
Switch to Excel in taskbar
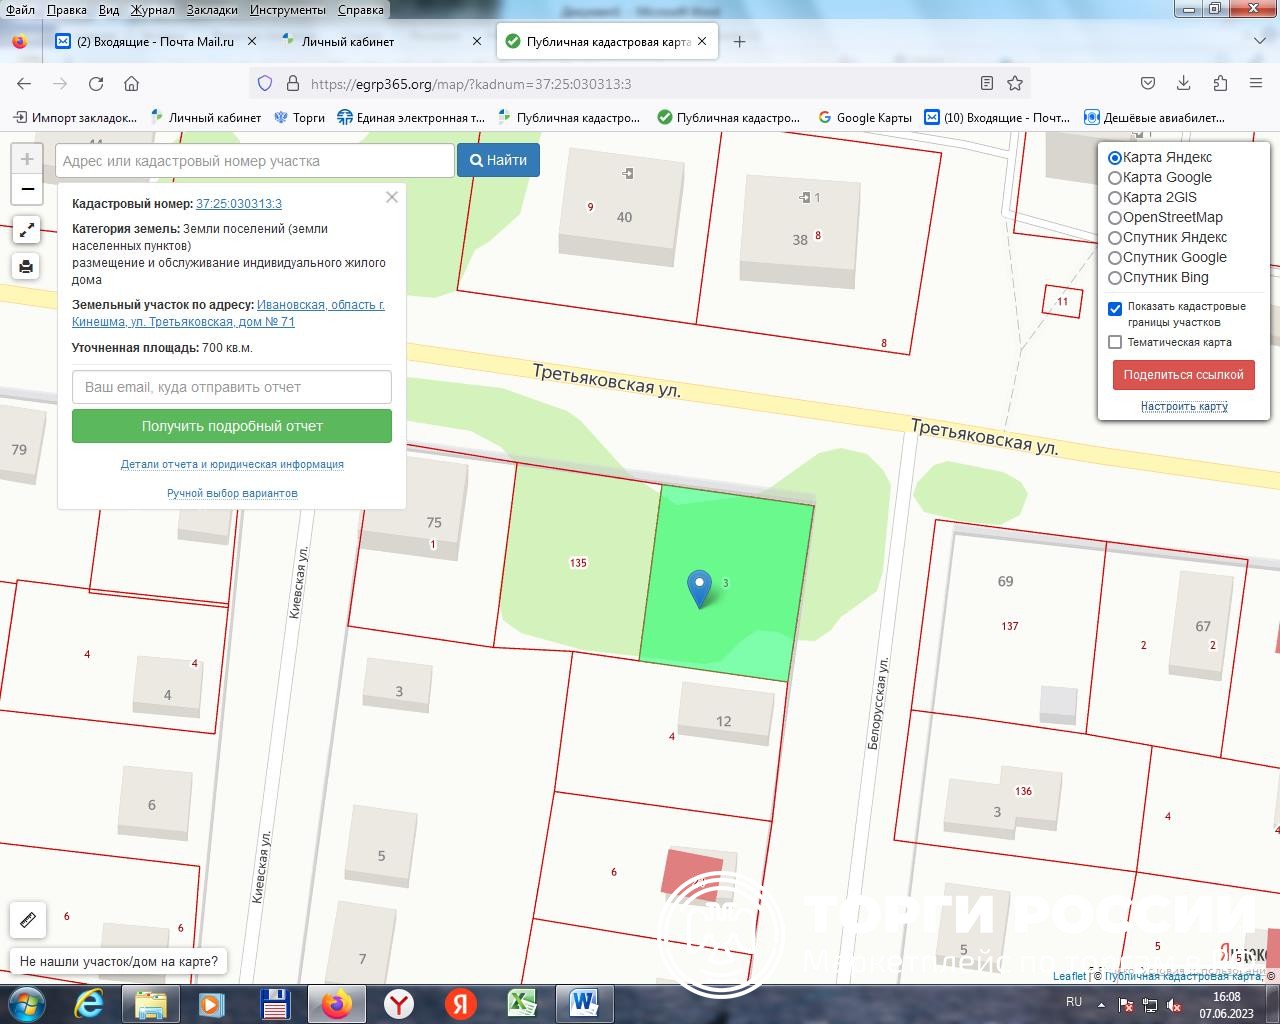click(x=522, y=1003)
